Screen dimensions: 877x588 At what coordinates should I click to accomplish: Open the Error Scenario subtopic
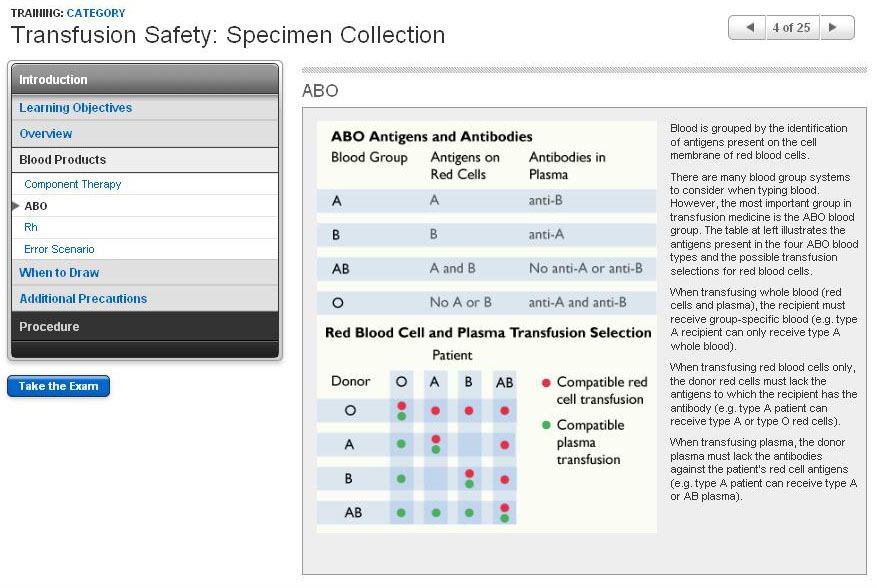coord(60,250)
